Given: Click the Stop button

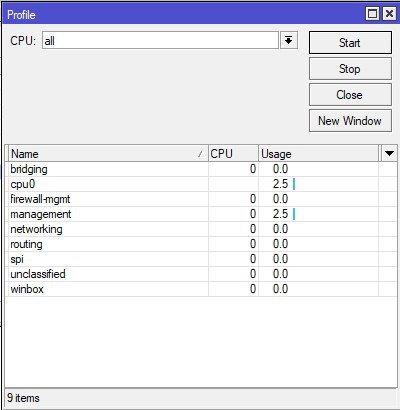Looking at the screenshot, I should coord(350,69).
